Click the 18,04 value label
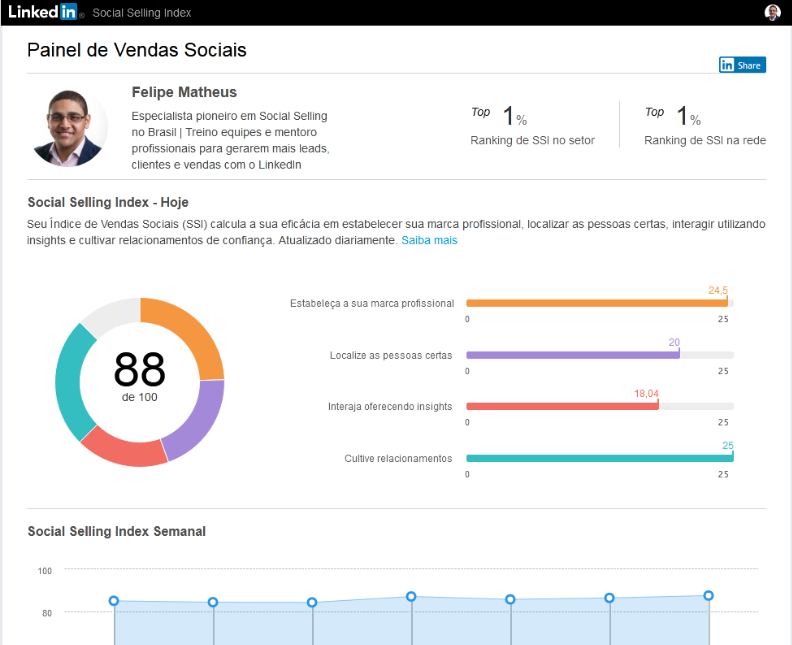 click(647, 393)
